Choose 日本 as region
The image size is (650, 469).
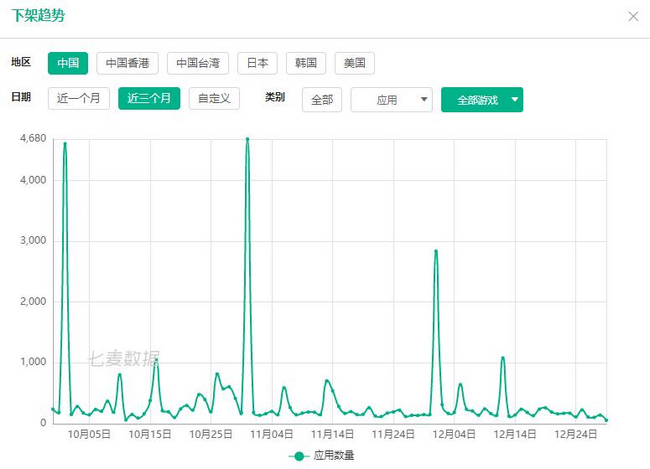coord(257,63)
